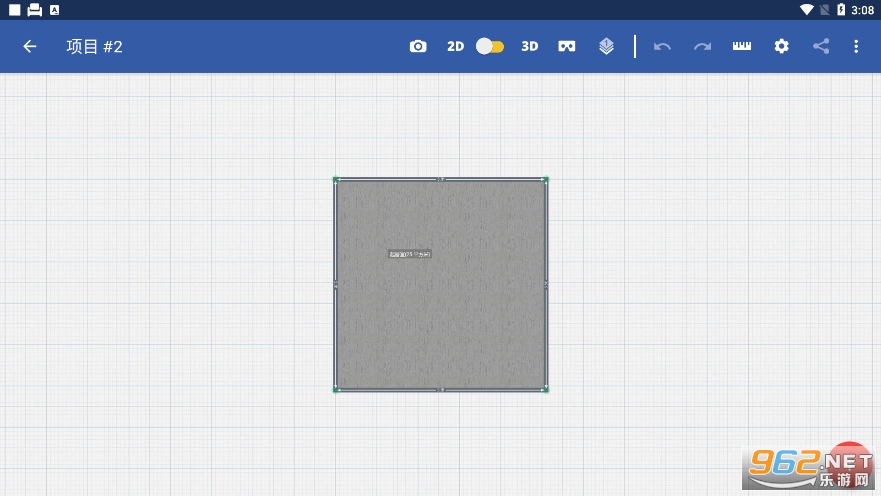Undo the last action
Image resolution: width=881 pixels, height=496 pixels.
tap(662, 46)
